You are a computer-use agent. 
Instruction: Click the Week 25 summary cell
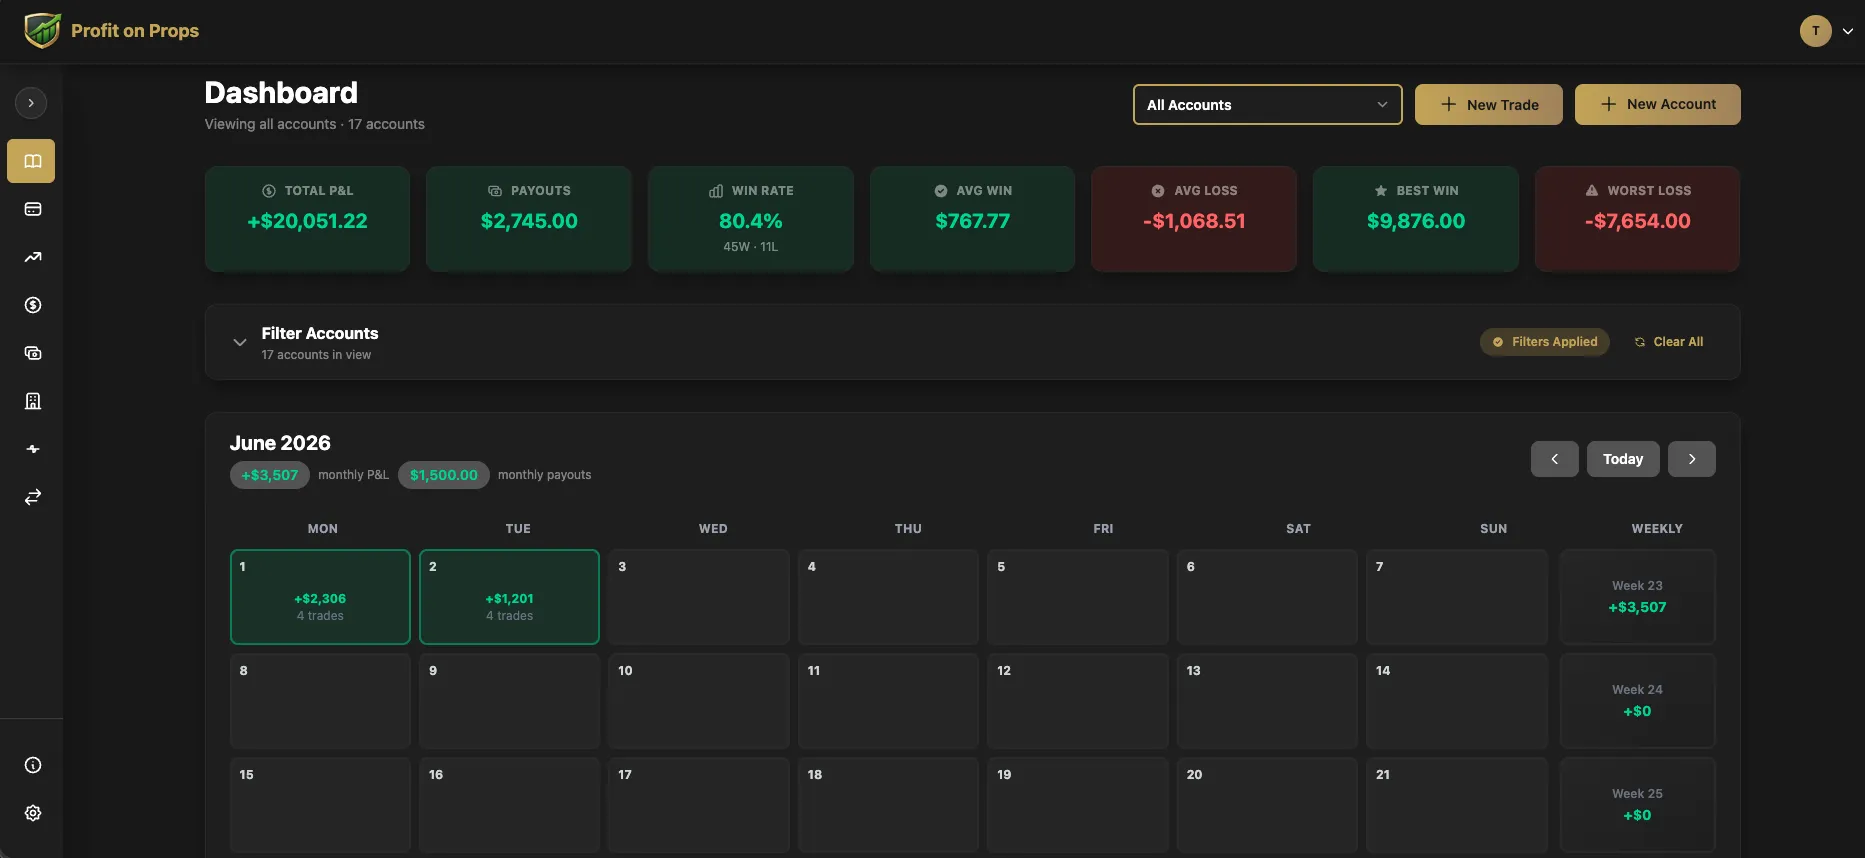coord(1637,805)
